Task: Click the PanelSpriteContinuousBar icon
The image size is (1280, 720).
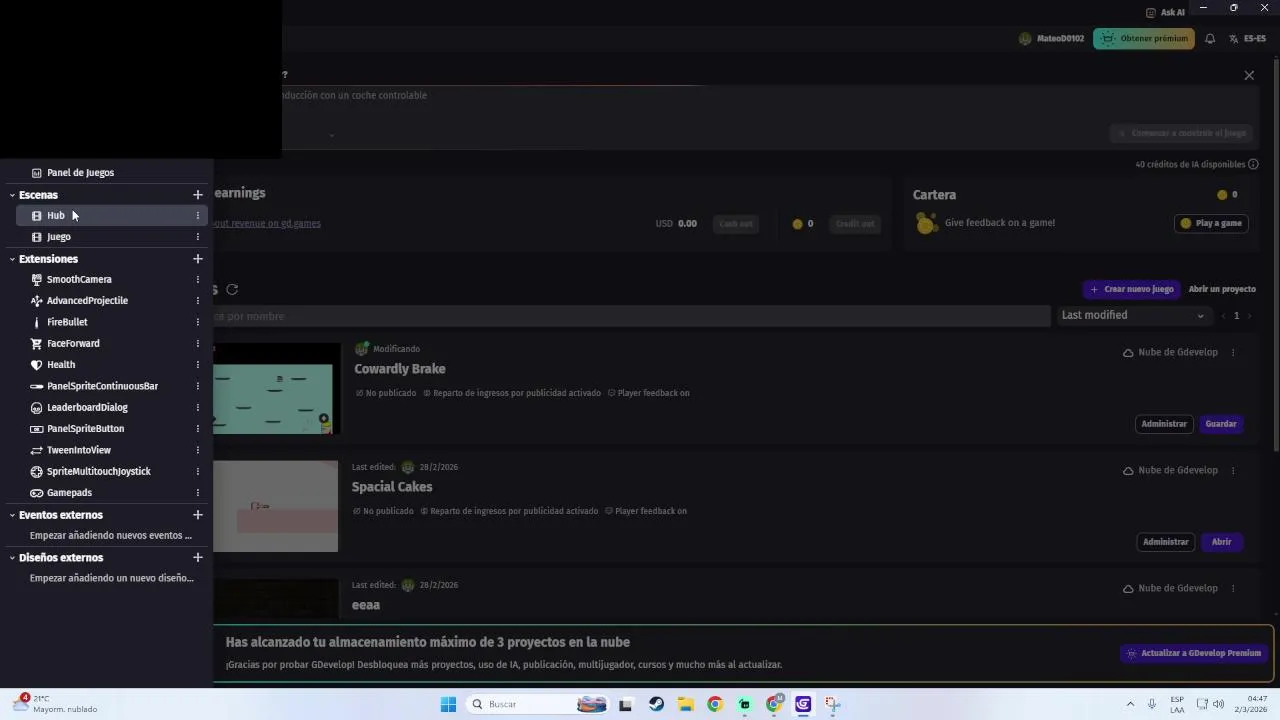Action: point(37,386)
